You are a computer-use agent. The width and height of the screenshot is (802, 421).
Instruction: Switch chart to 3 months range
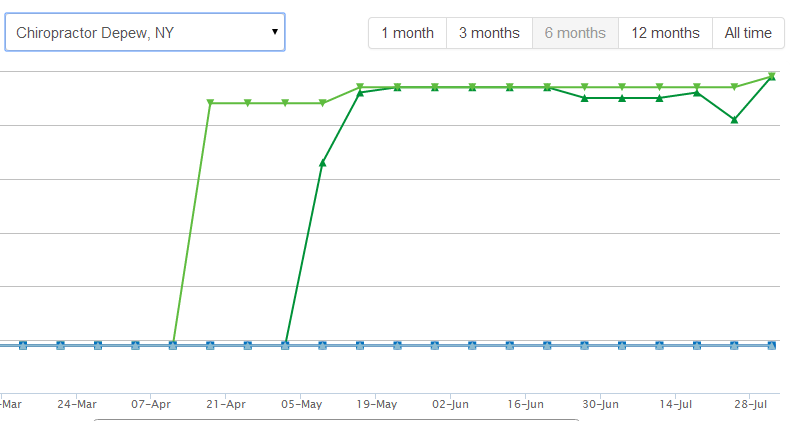[x=489, y=33]
